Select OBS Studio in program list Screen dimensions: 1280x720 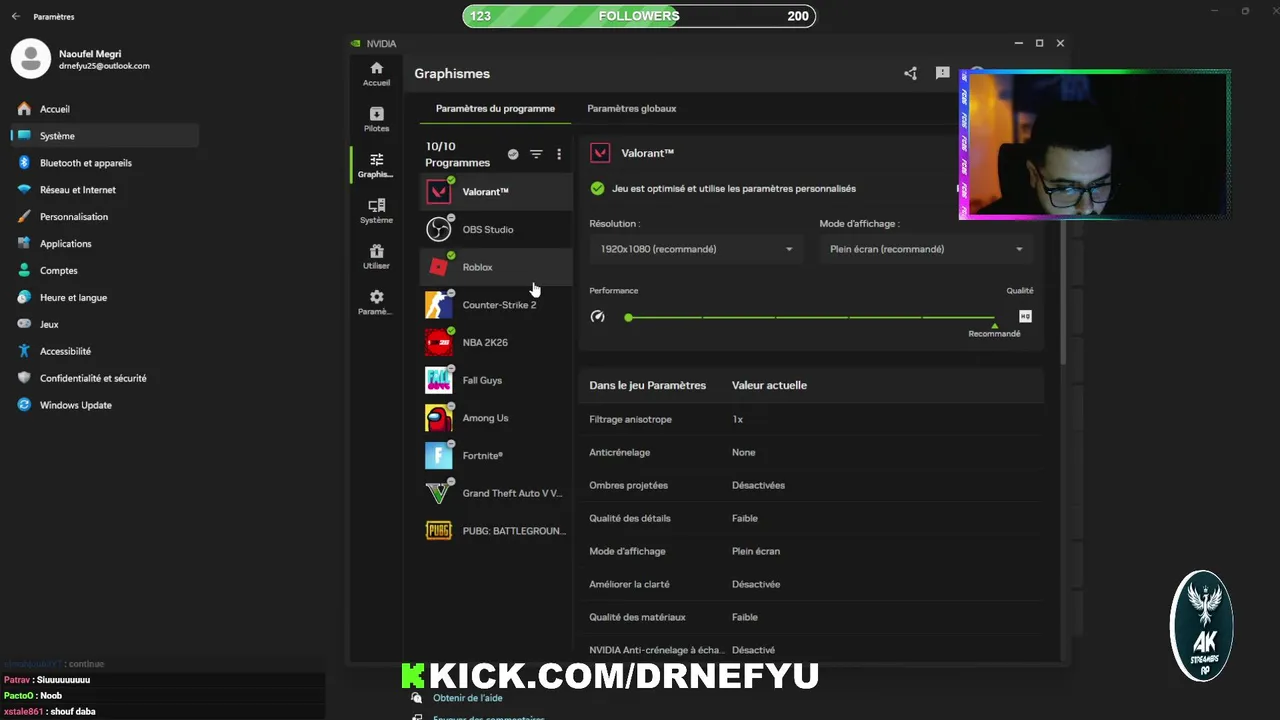(x=496, y=229)
